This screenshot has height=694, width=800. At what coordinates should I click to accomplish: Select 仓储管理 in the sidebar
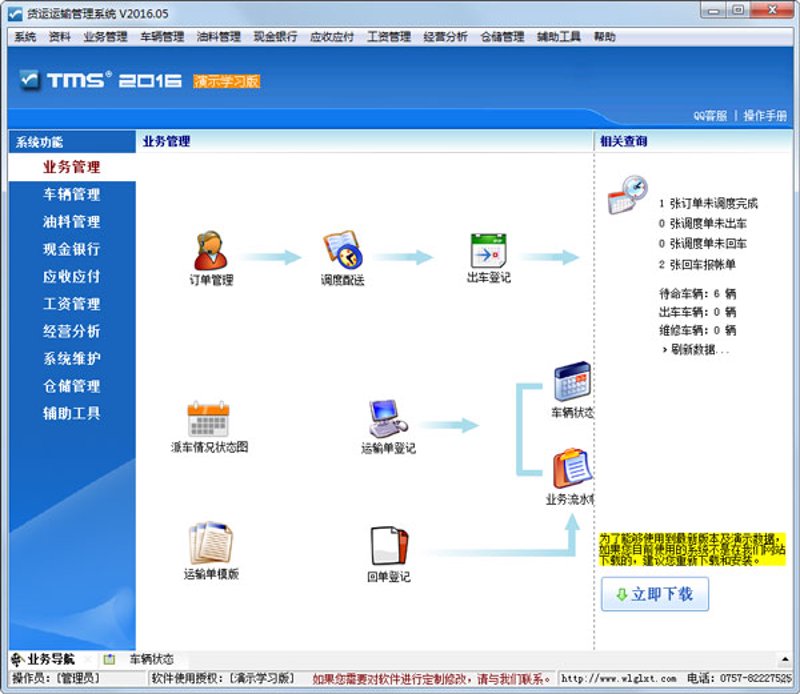(71, 386)
